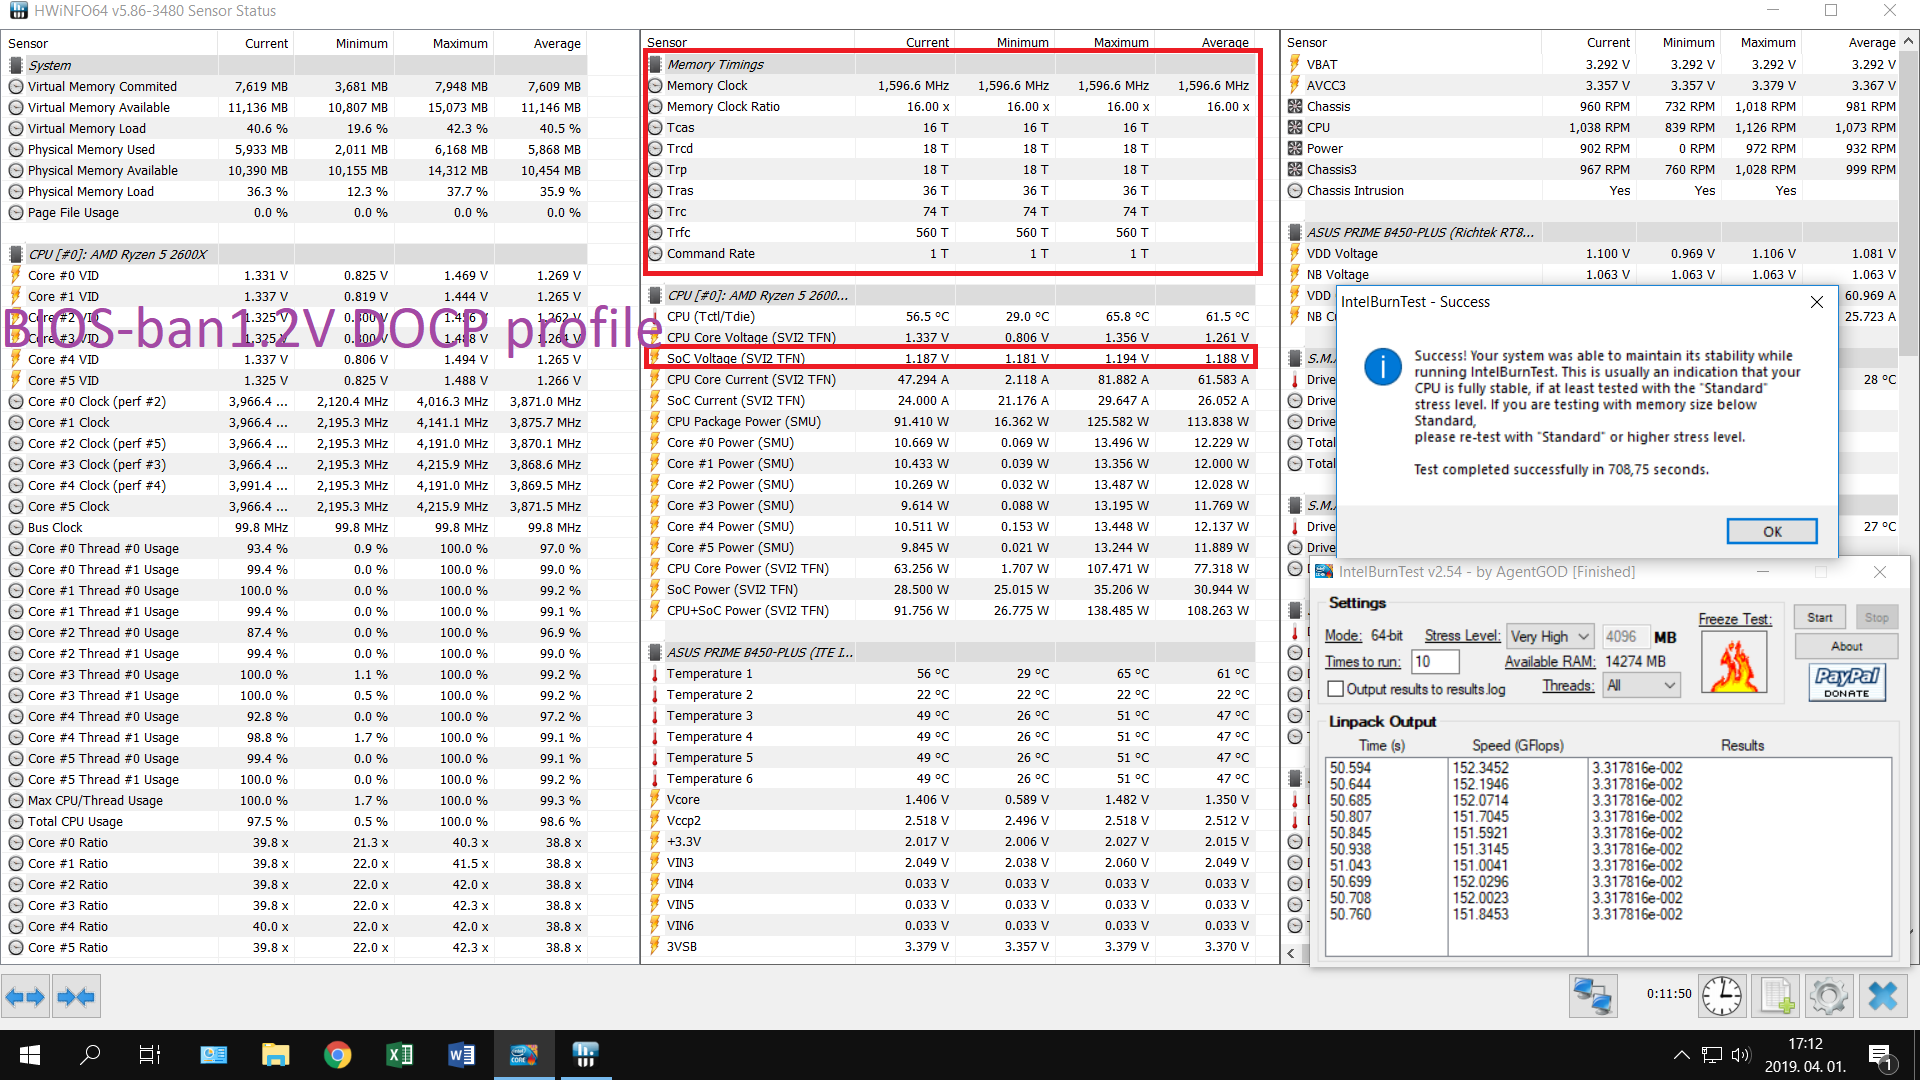Screen dimensions: 1920x1080
Task: Close the IntelBurnTest Success dialog
Action: click(1817, 302)
